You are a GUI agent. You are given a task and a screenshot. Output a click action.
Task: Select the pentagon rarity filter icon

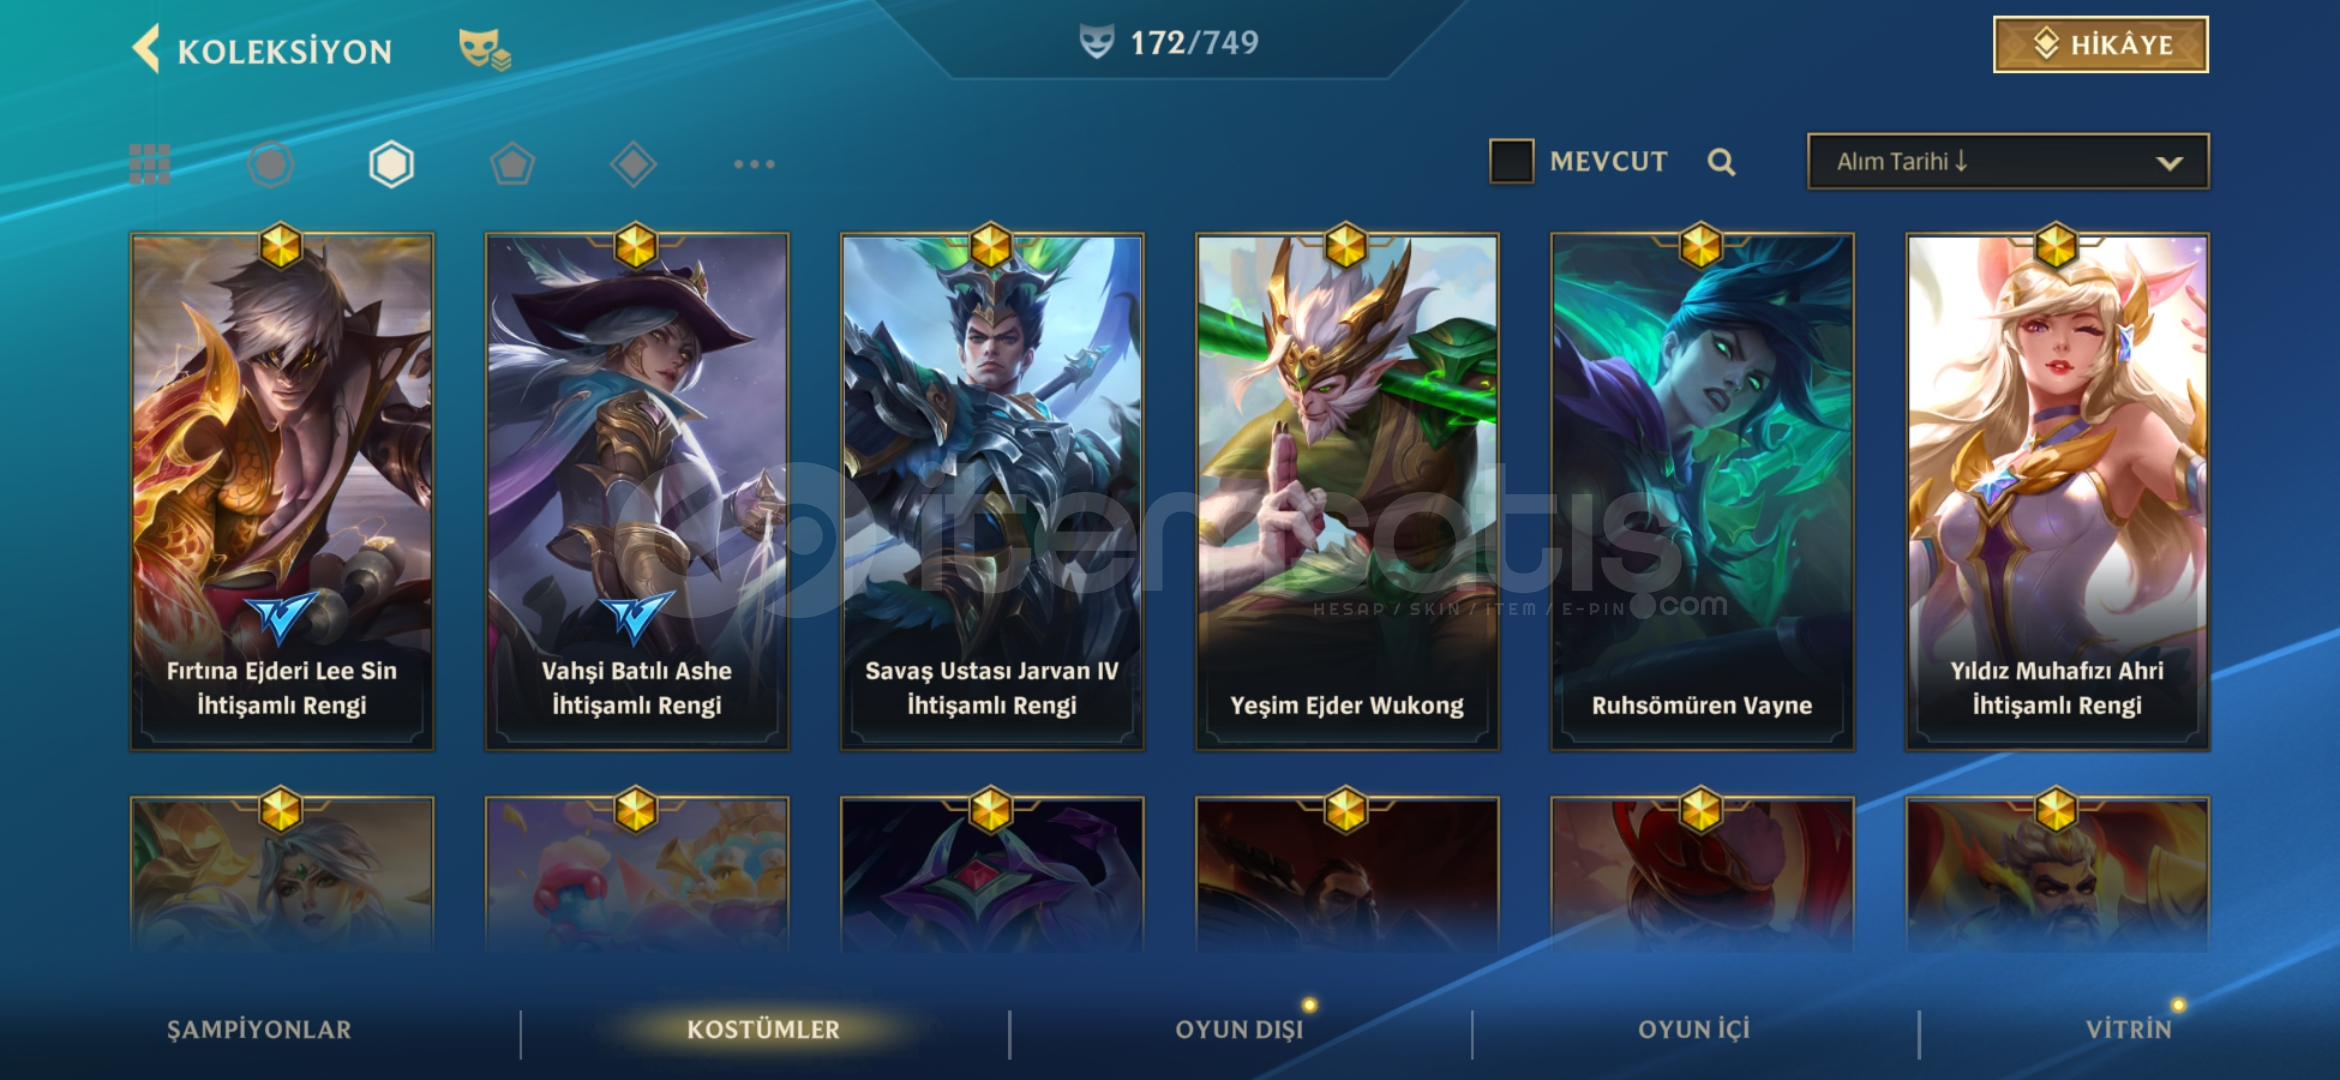[x=512, y=164]
